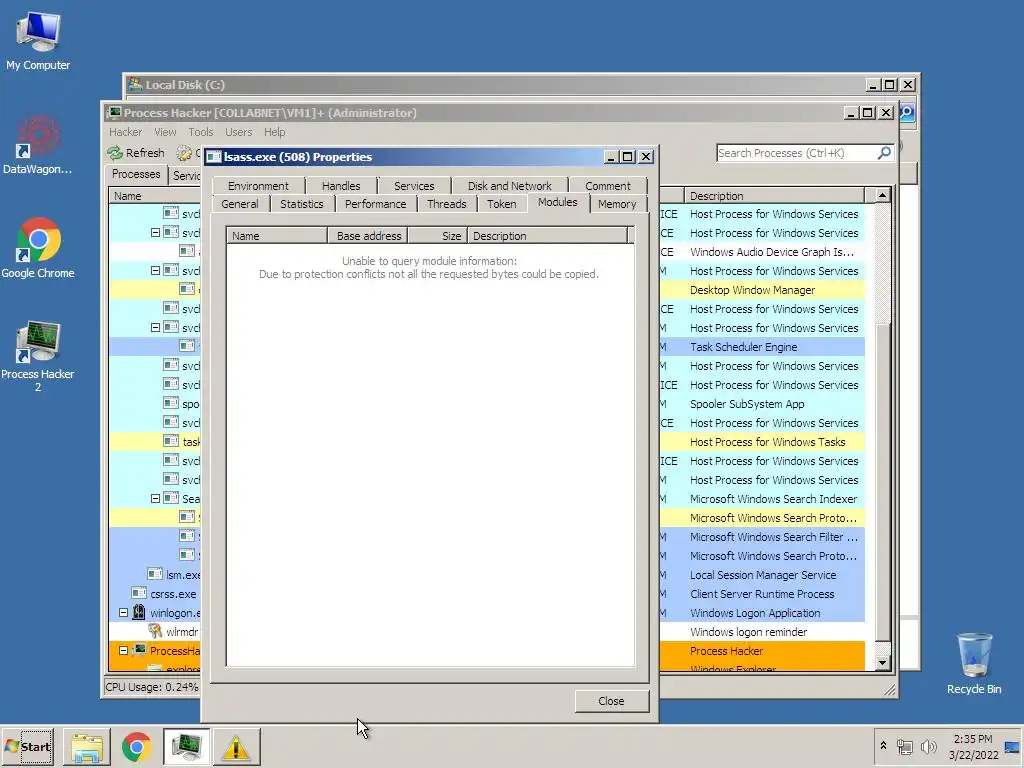Switch to the Handles tab

pos(341,186)
